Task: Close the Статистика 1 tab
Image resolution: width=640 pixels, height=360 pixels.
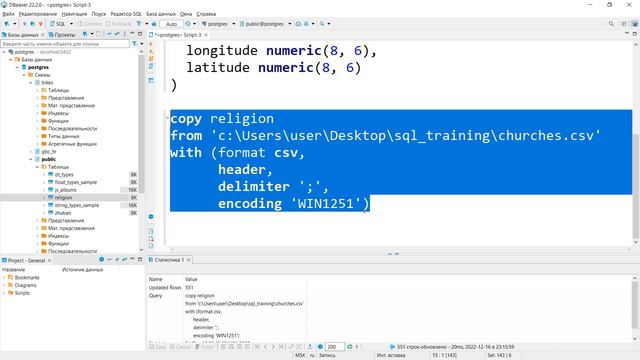Action: [189, 260]
